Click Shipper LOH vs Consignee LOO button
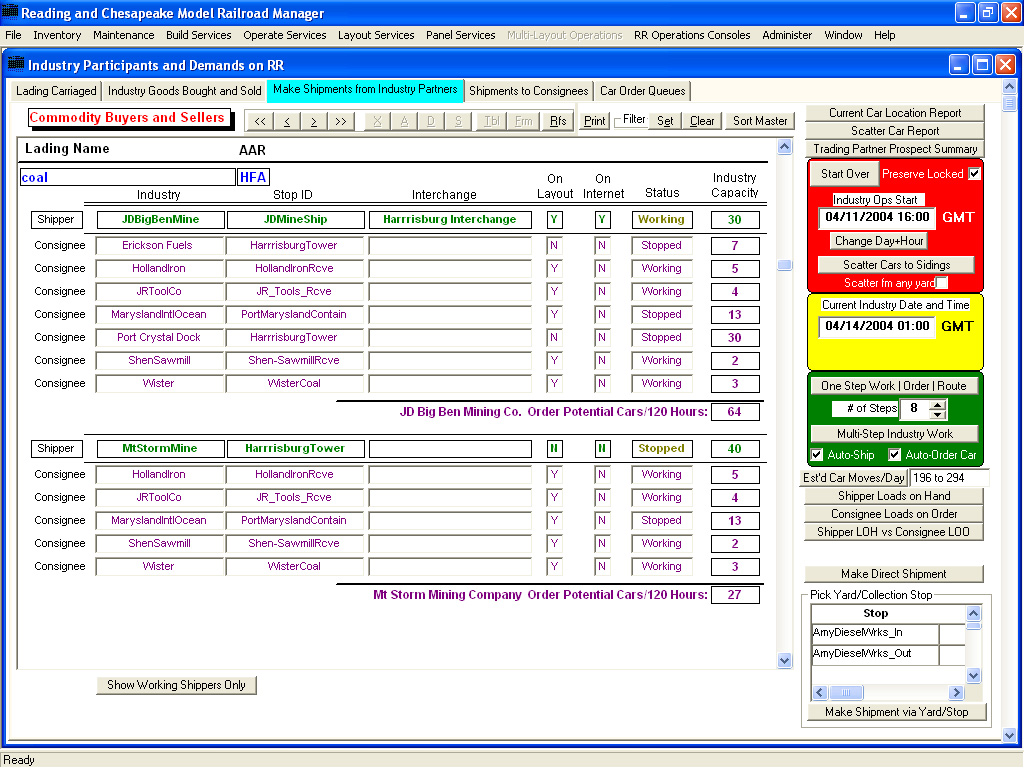 coord(893,532)
